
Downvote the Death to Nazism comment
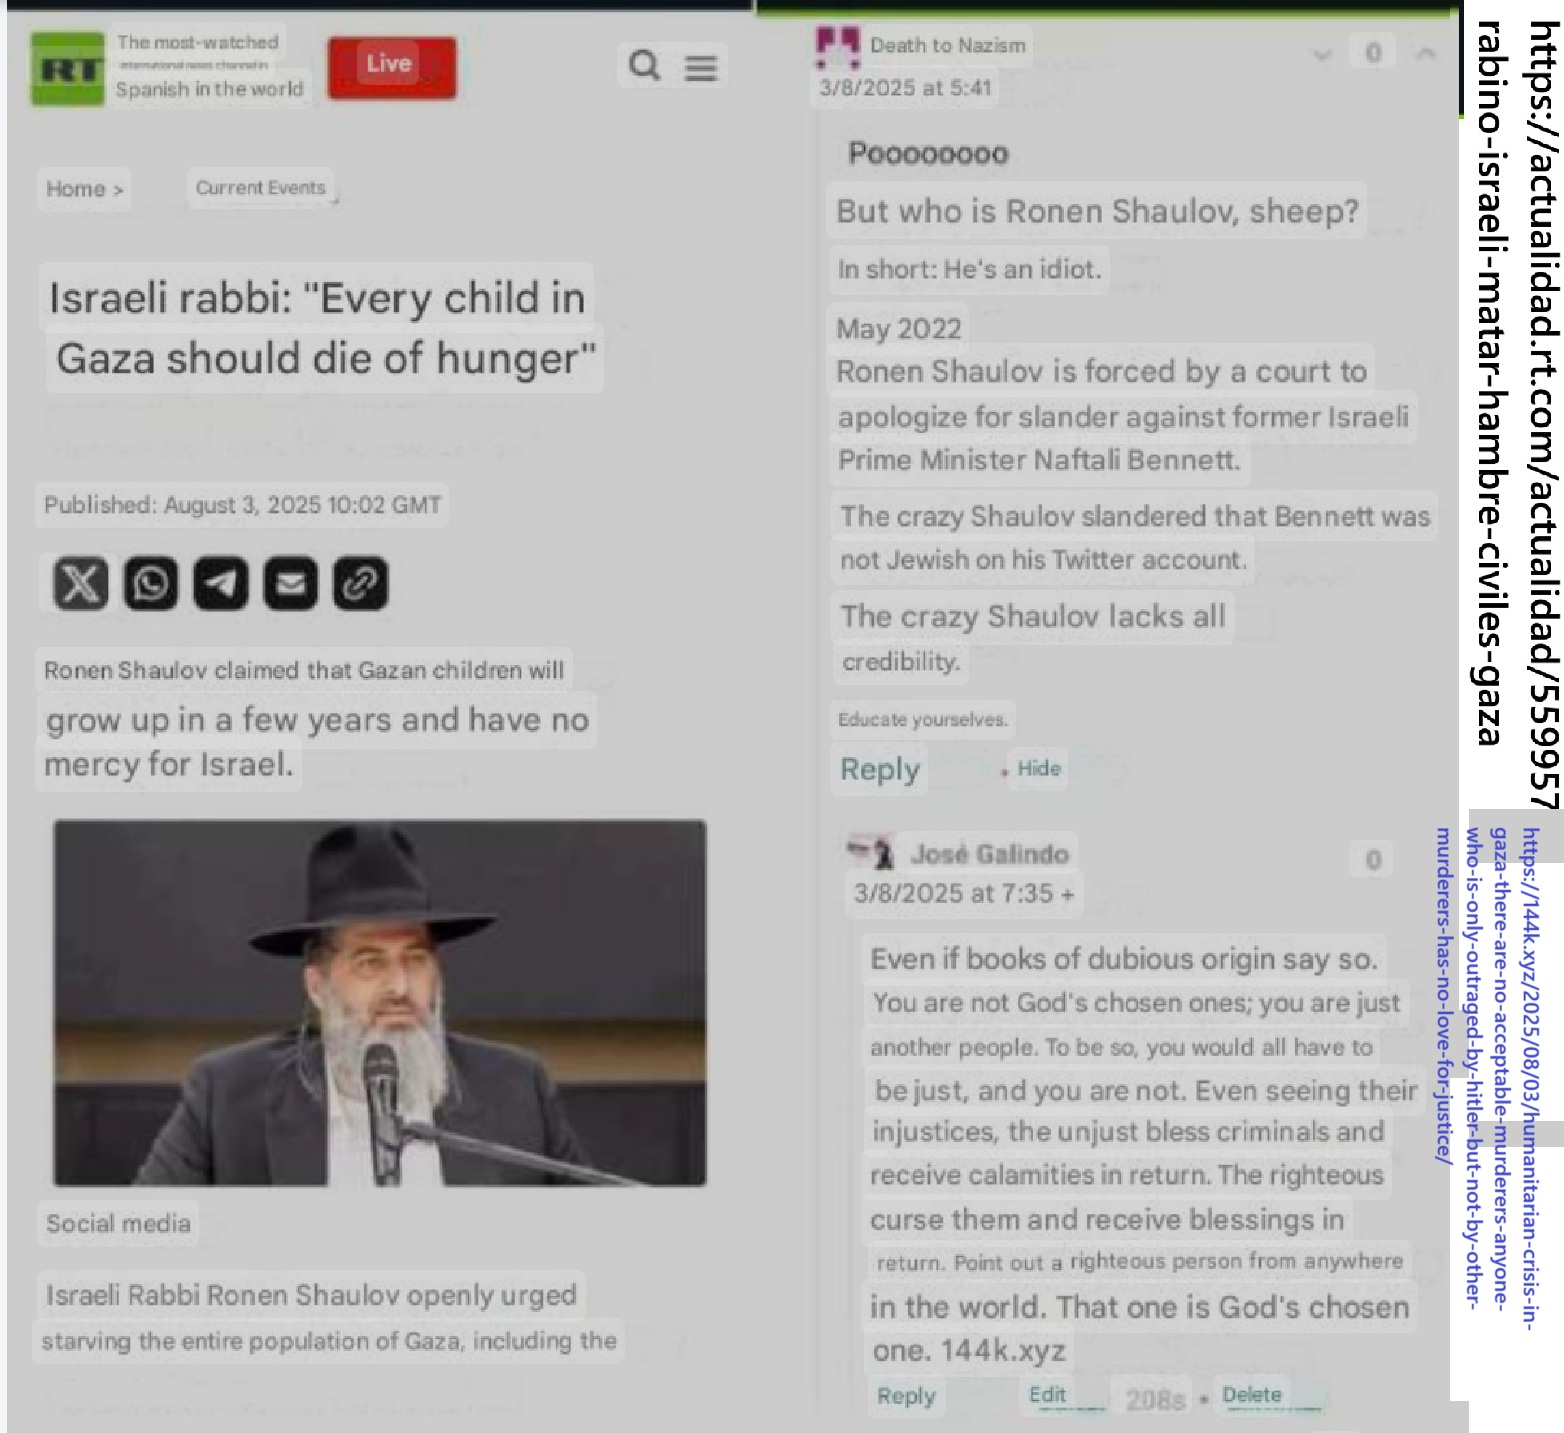tap(1322, 54)
